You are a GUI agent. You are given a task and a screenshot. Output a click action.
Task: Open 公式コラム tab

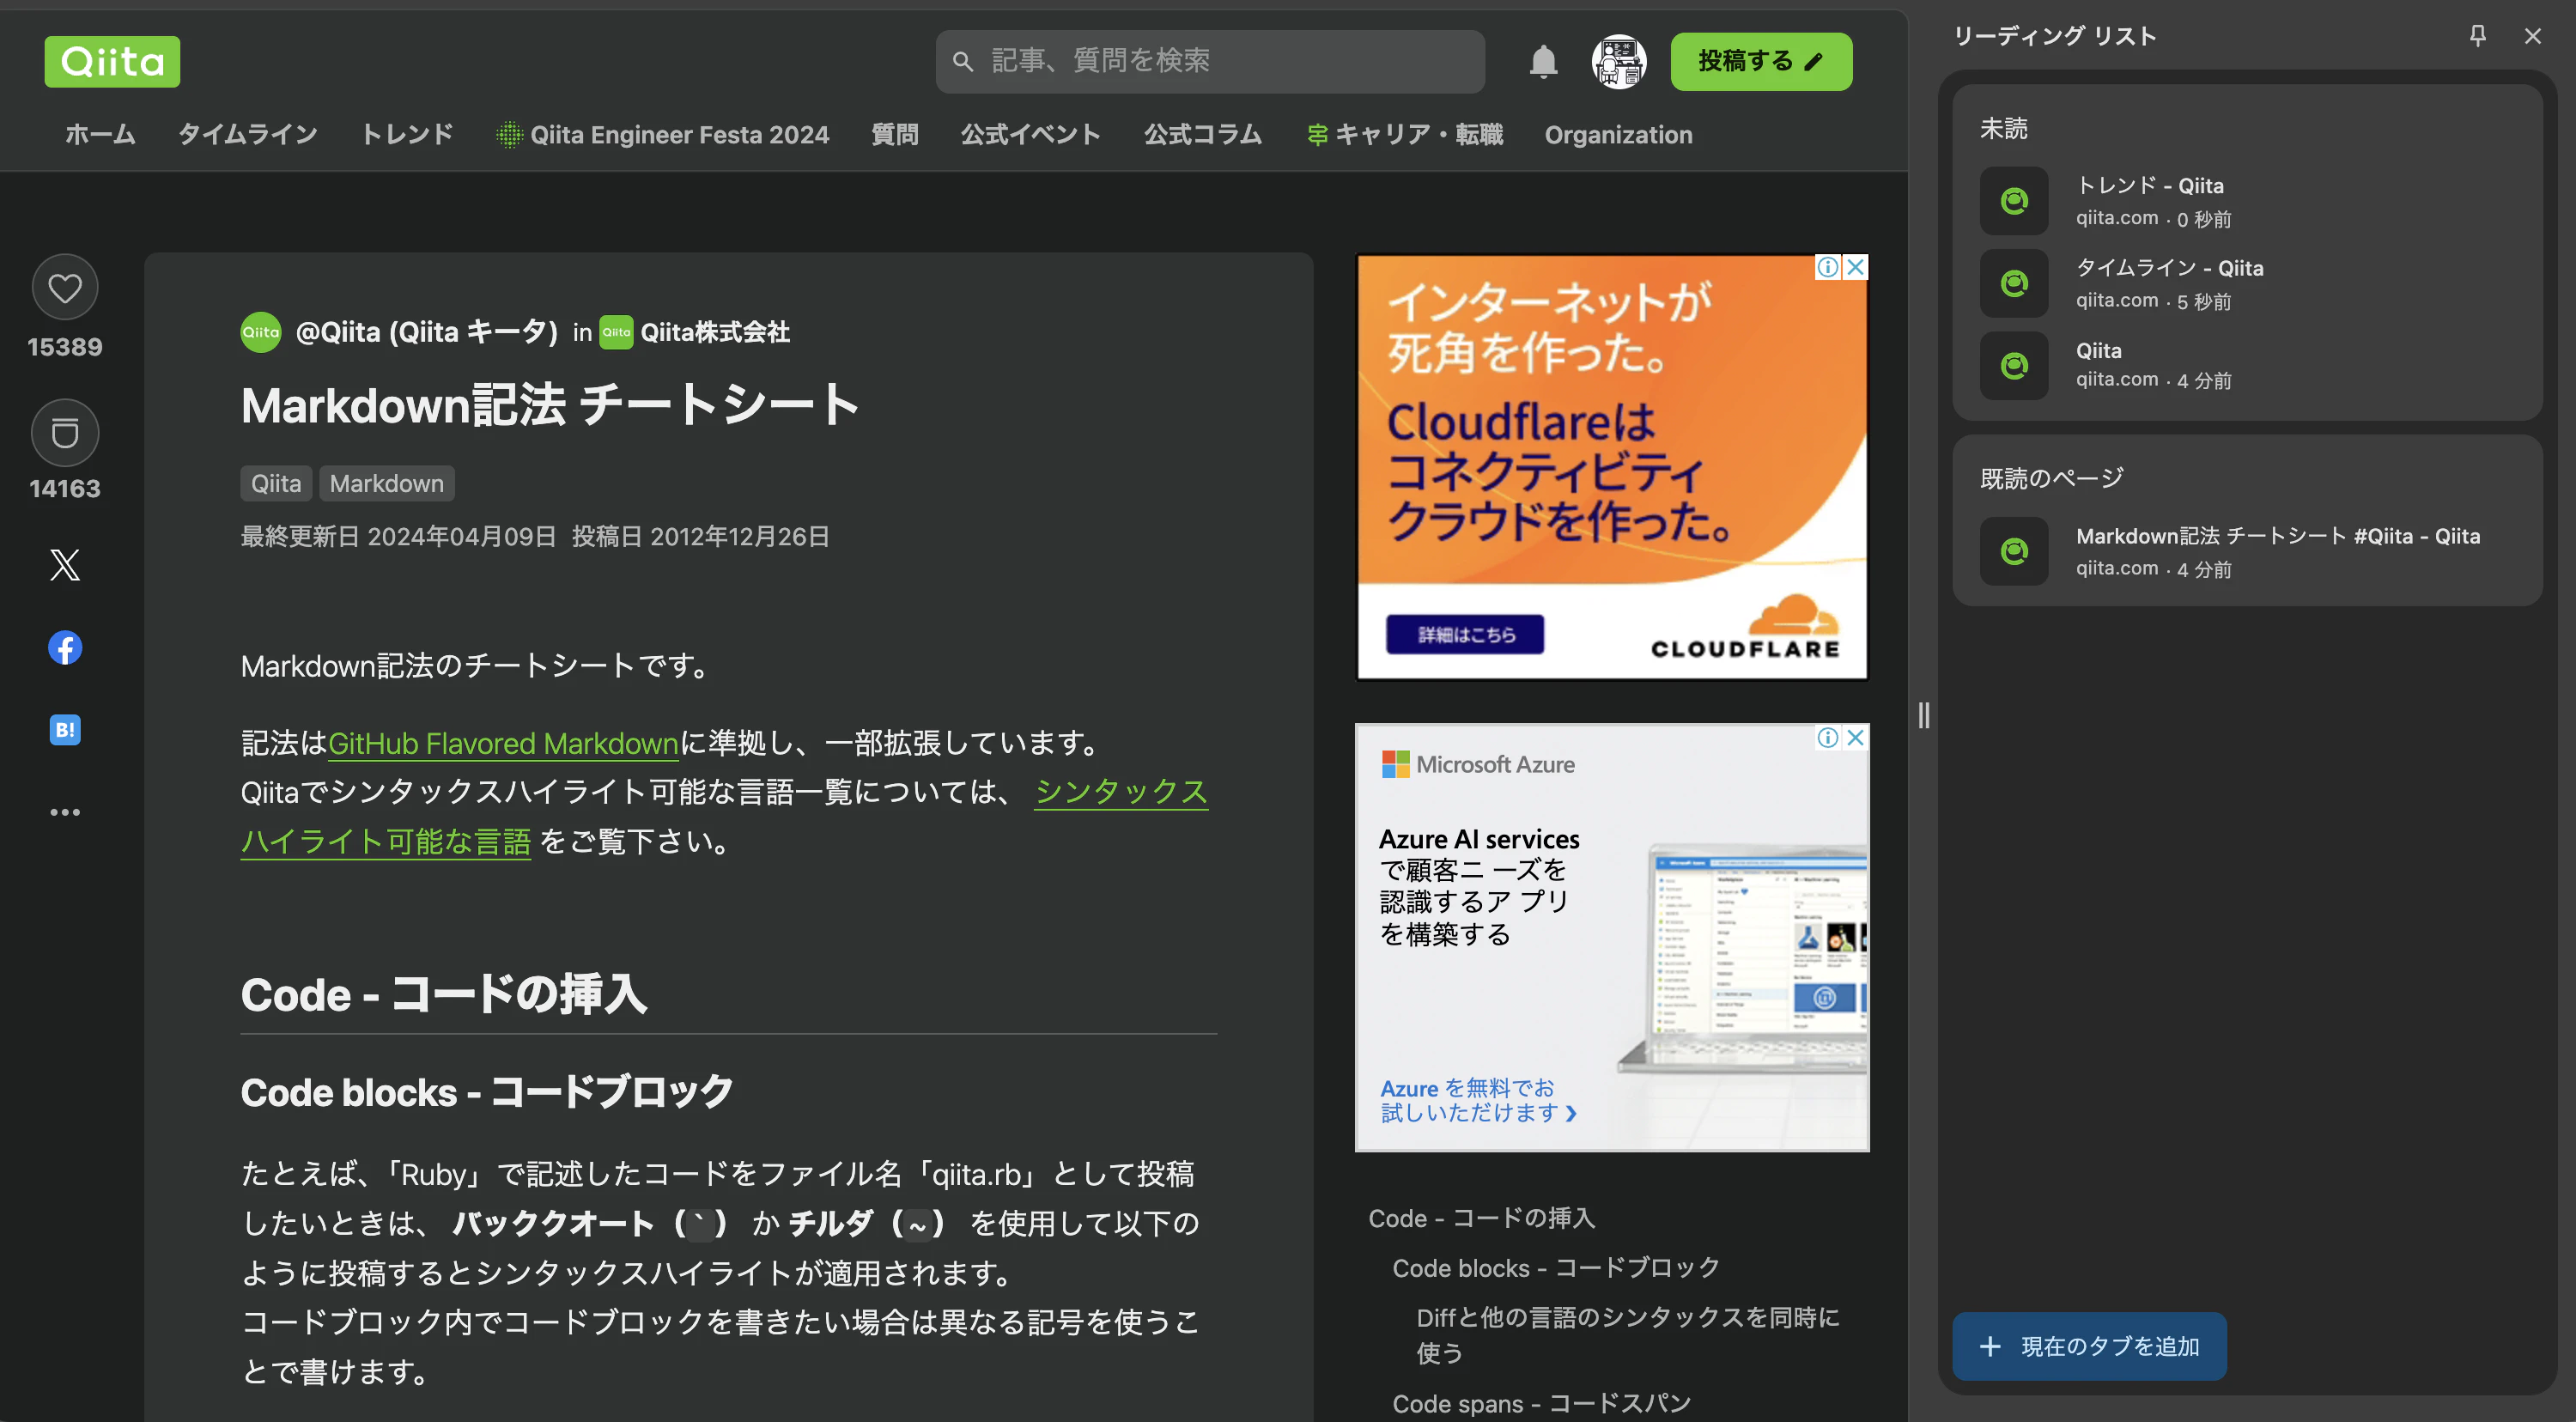click(x=1202, y=134)
